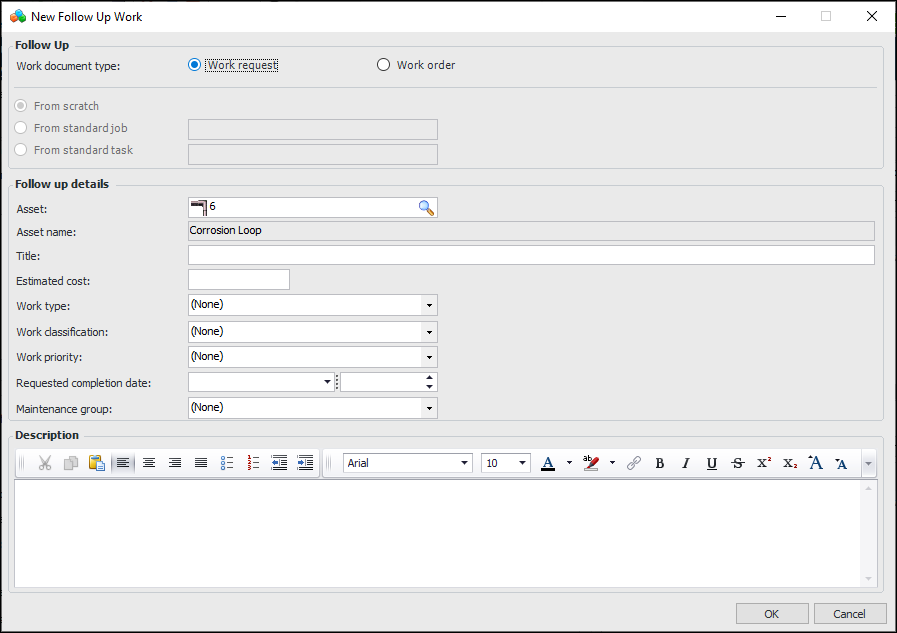Select the Work order radio button
Screen dimensions: 897x633
(x=383, y=65)
